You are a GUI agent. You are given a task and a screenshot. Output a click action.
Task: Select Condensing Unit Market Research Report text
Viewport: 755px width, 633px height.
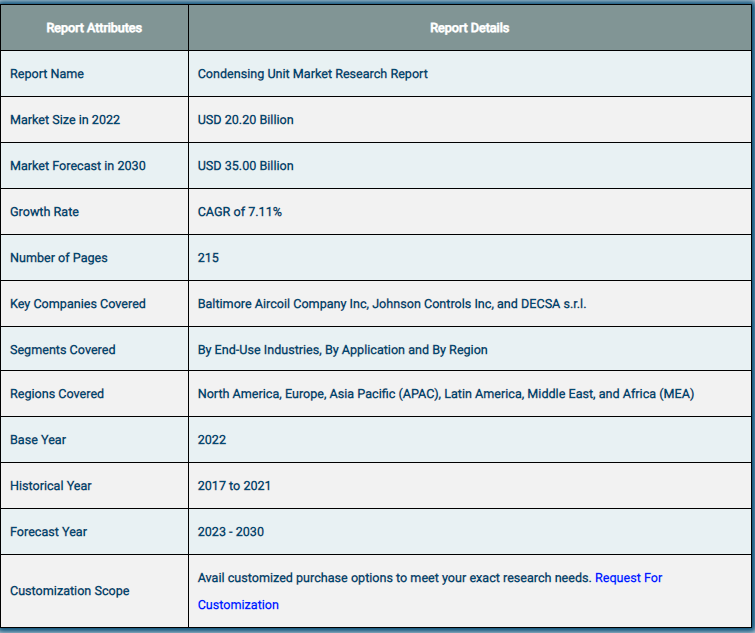312,74
